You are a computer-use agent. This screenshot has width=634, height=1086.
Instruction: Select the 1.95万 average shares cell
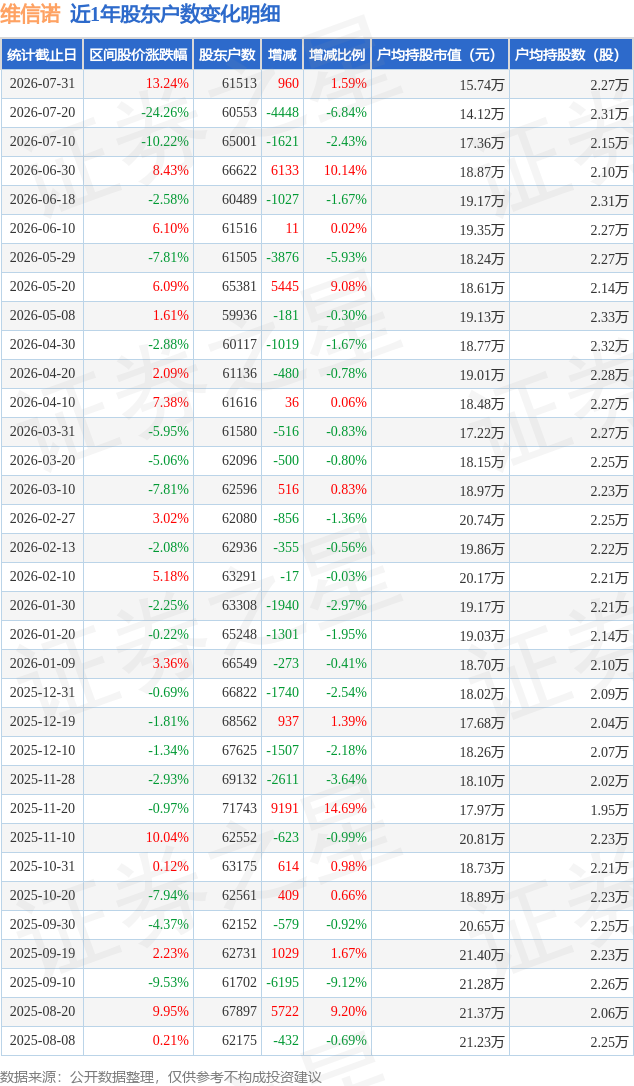[x=609, y=810]
